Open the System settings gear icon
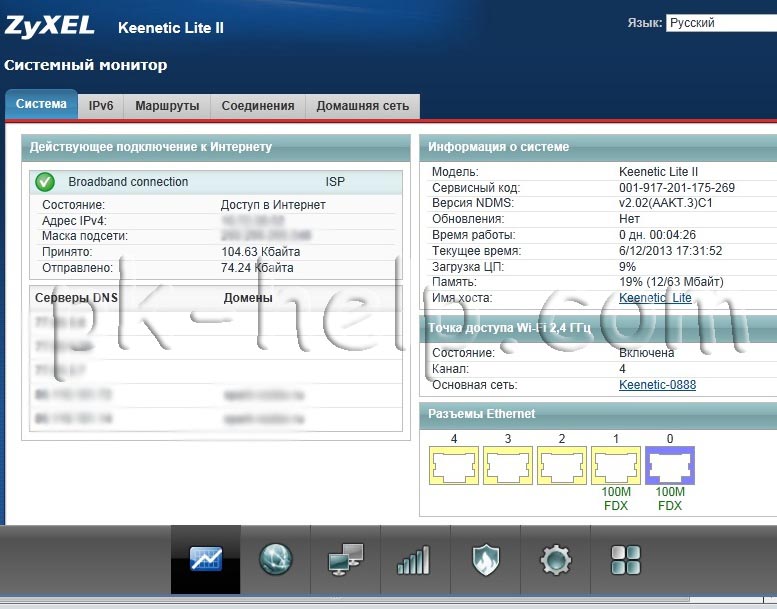 point(555,559)
